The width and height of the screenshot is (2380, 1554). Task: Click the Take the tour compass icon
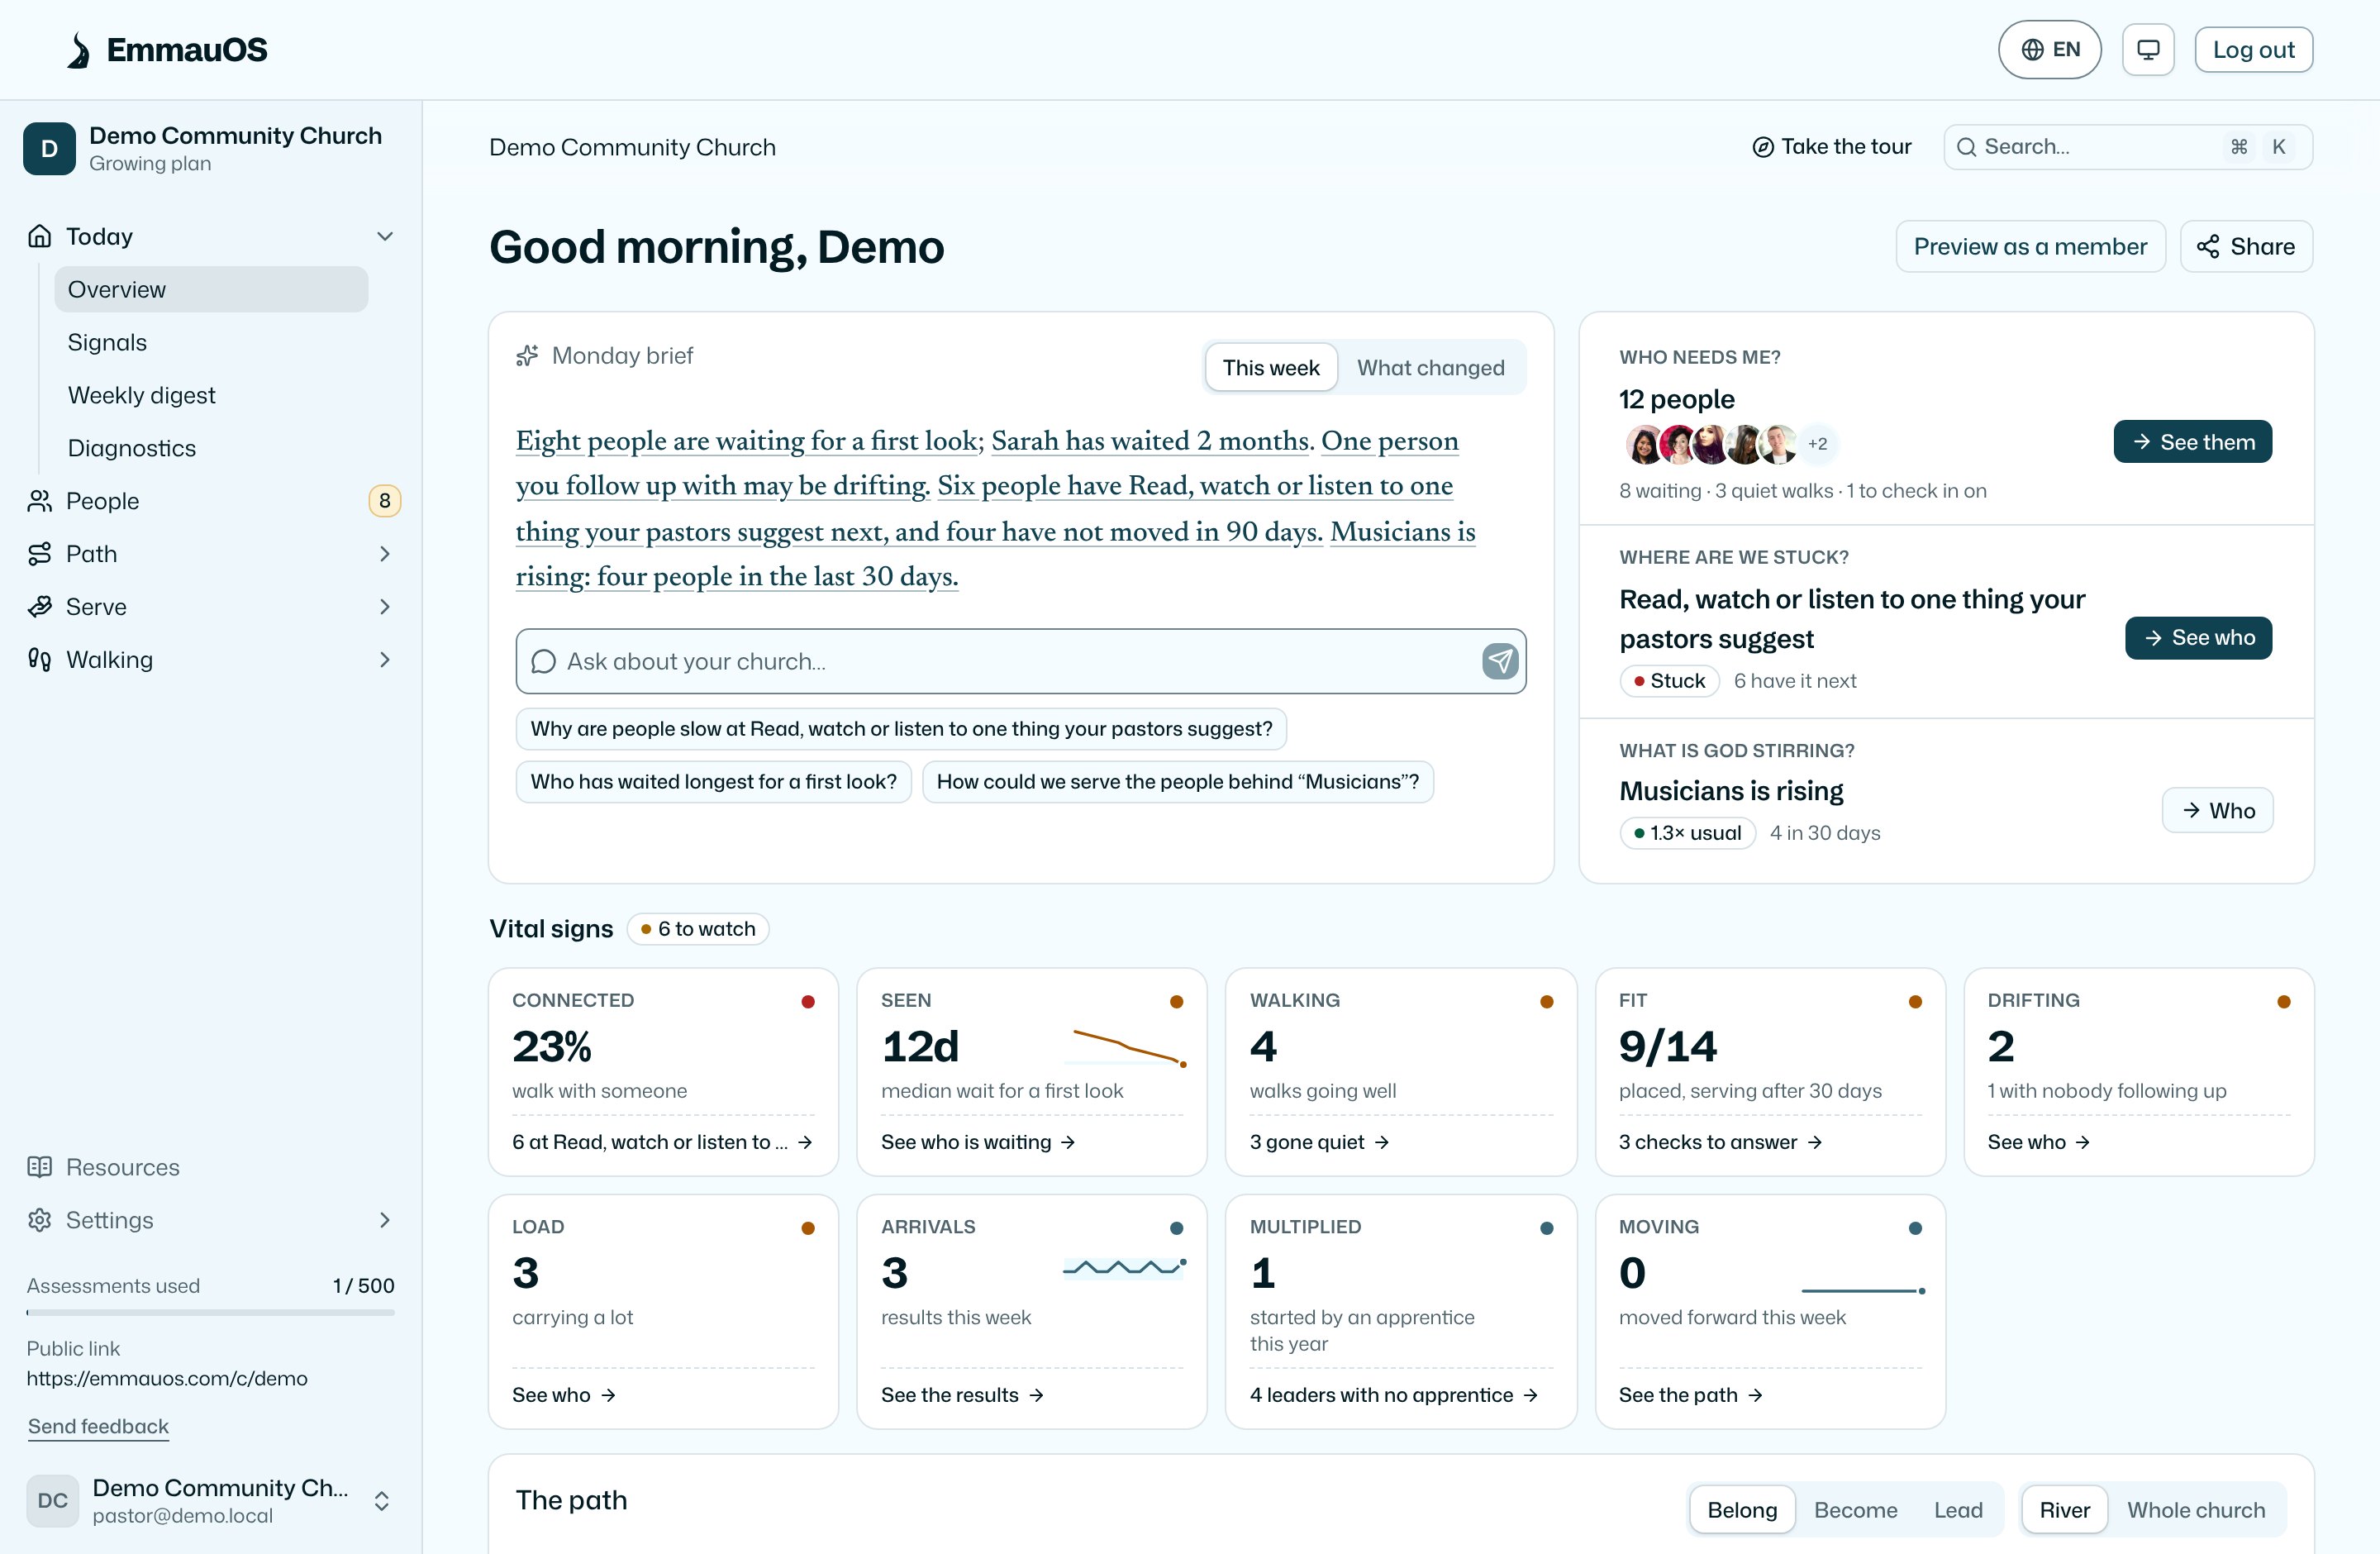point(1763,147)
